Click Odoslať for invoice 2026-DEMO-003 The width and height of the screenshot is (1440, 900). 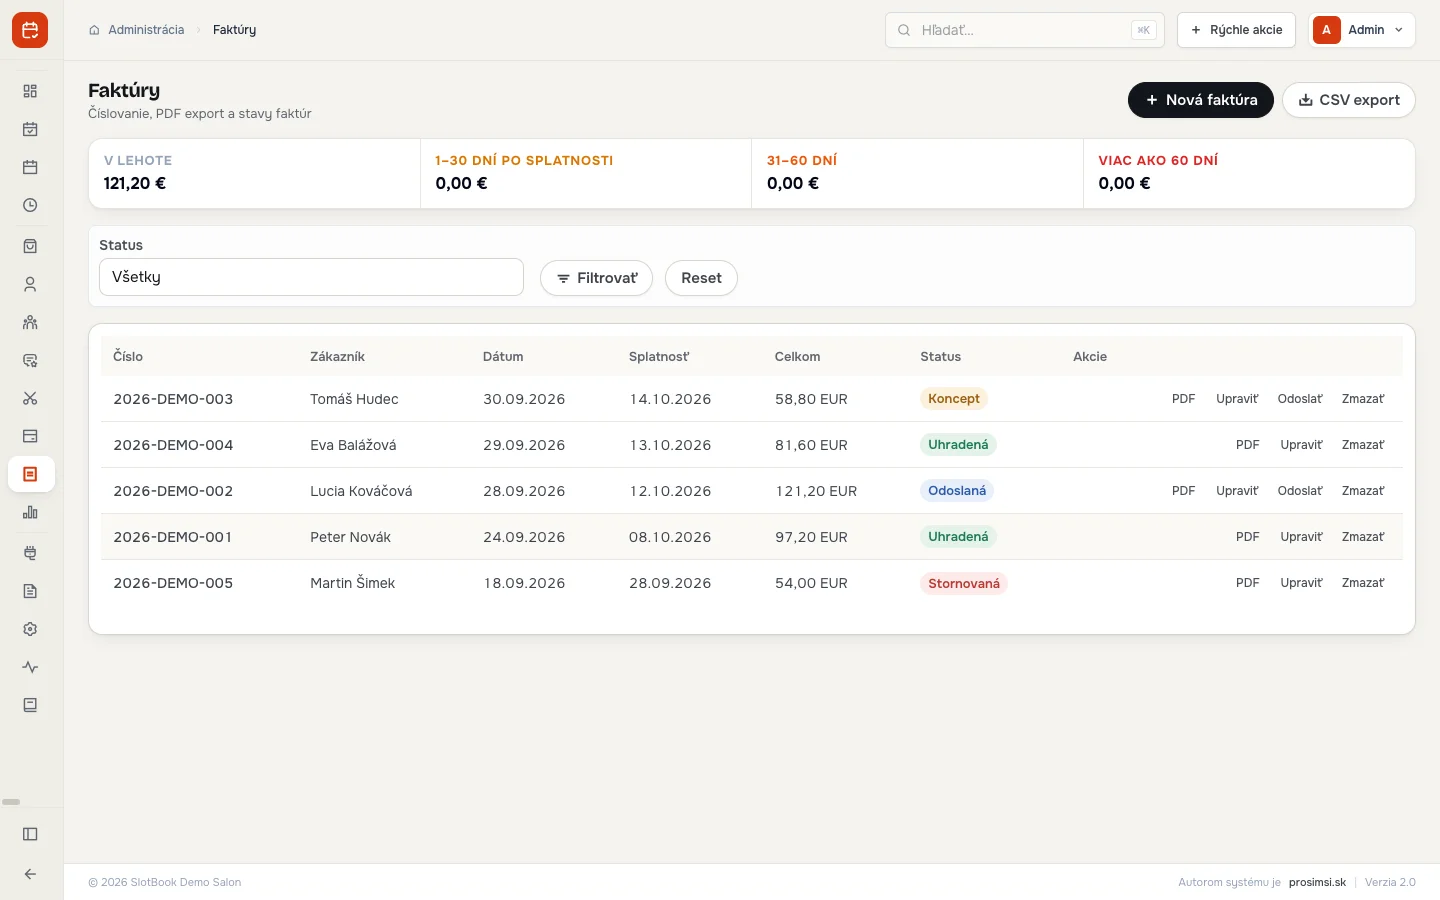click(x=1300, y=399)
